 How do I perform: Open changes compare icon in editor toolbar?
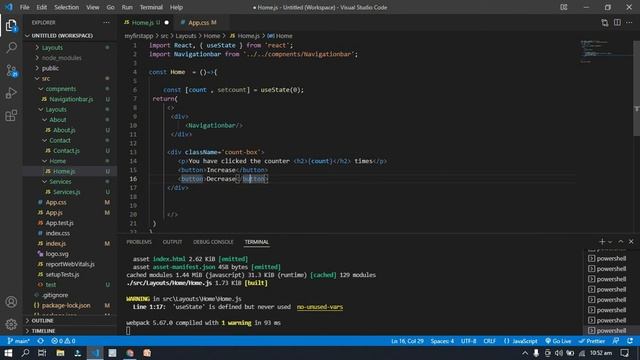point(604,23)
